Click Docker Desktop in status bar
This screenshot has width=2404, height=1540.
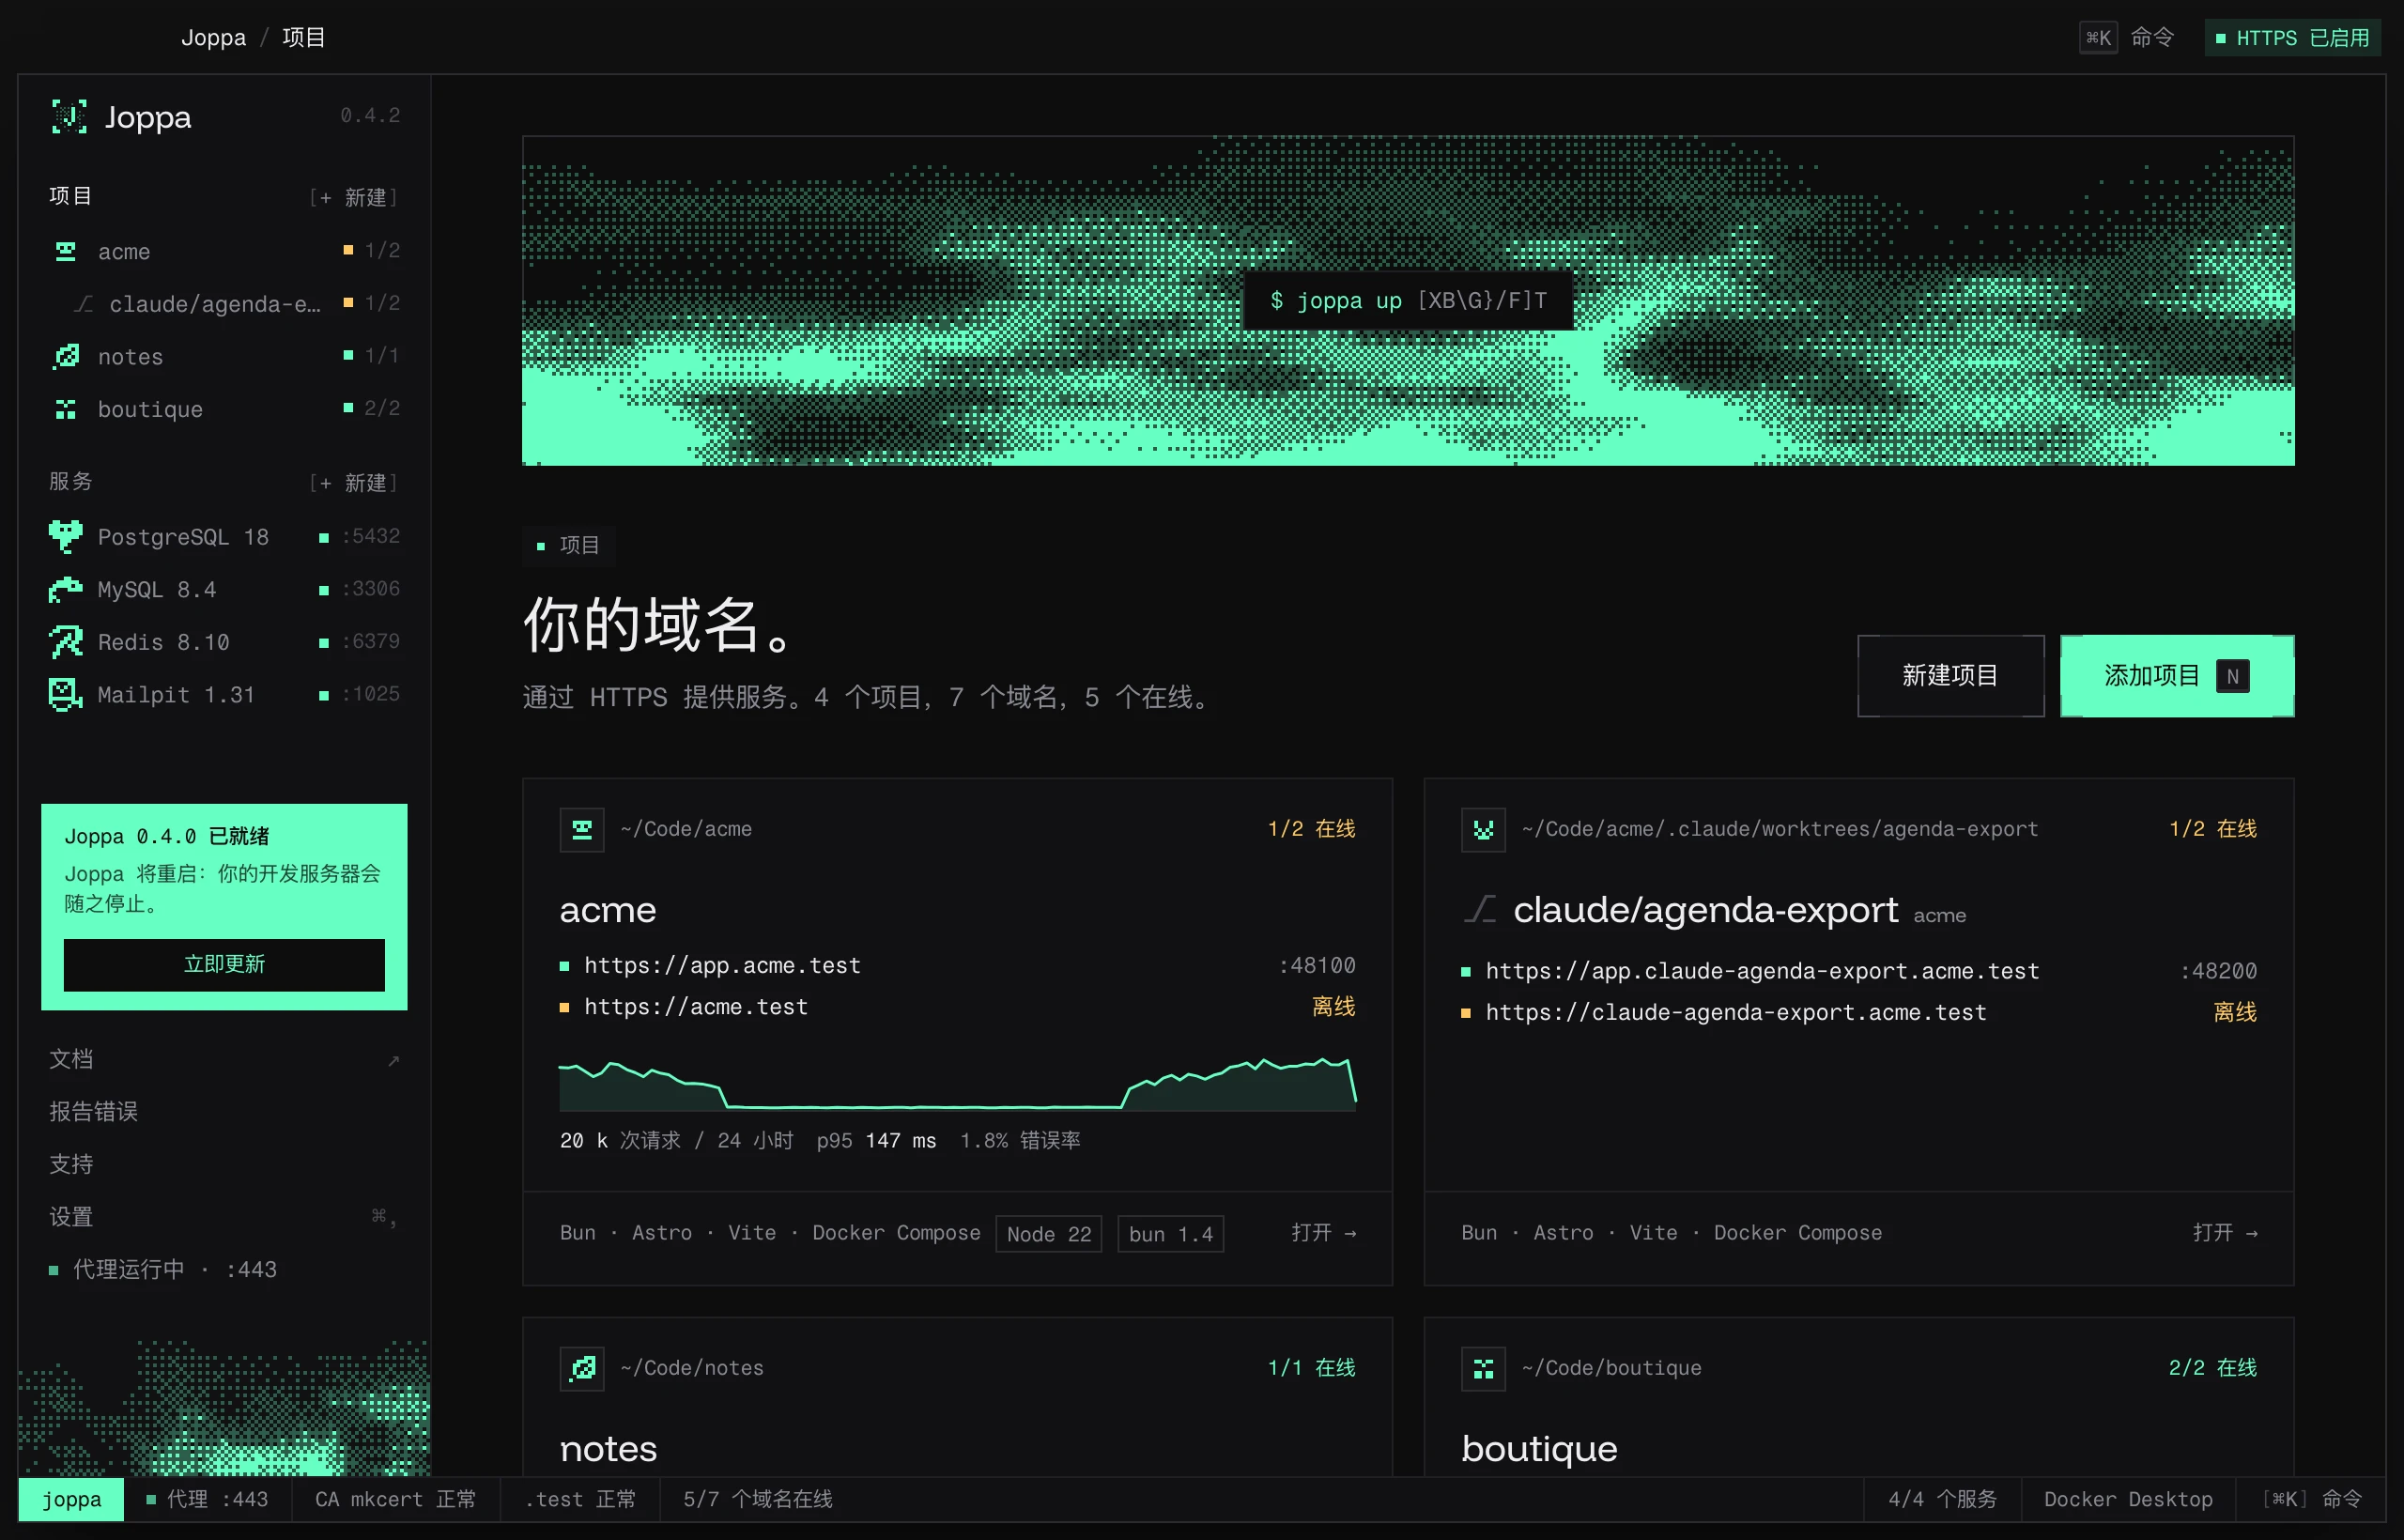tap(2128, 1499)
